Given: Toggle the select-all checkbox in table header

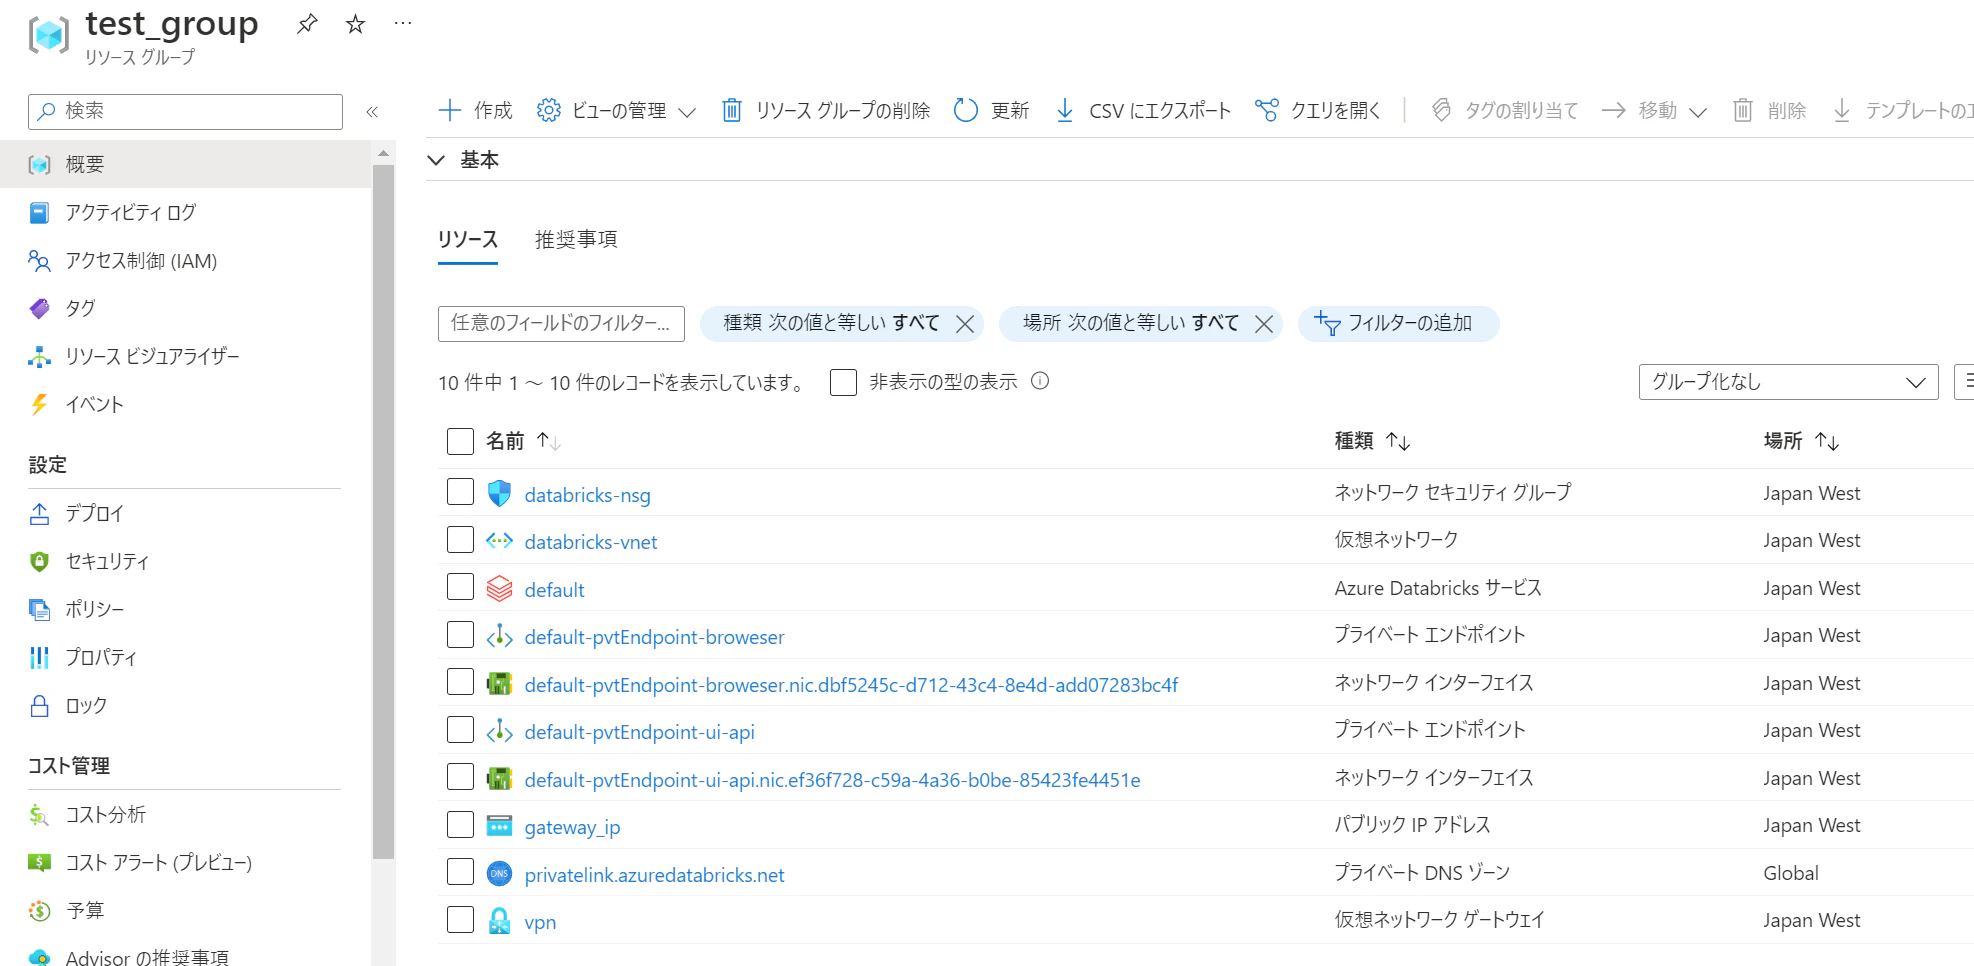Looking at the screenshot, I should (x=460, y=441).
